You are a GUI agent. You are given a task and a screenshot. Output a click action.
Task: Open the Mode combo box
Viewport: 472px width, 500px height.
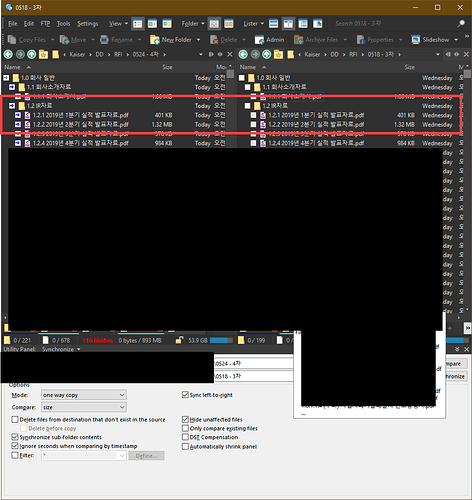pos(84,395)
